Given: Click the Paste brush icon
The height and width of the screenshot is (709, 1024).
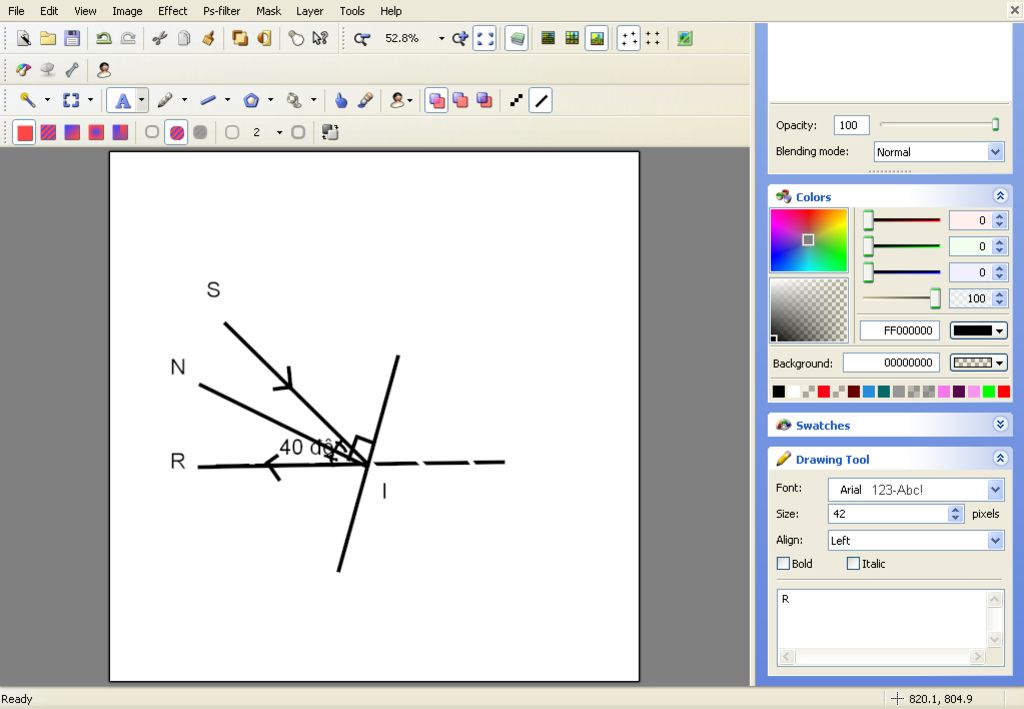Looking at the screenshot, I should 208,39.
